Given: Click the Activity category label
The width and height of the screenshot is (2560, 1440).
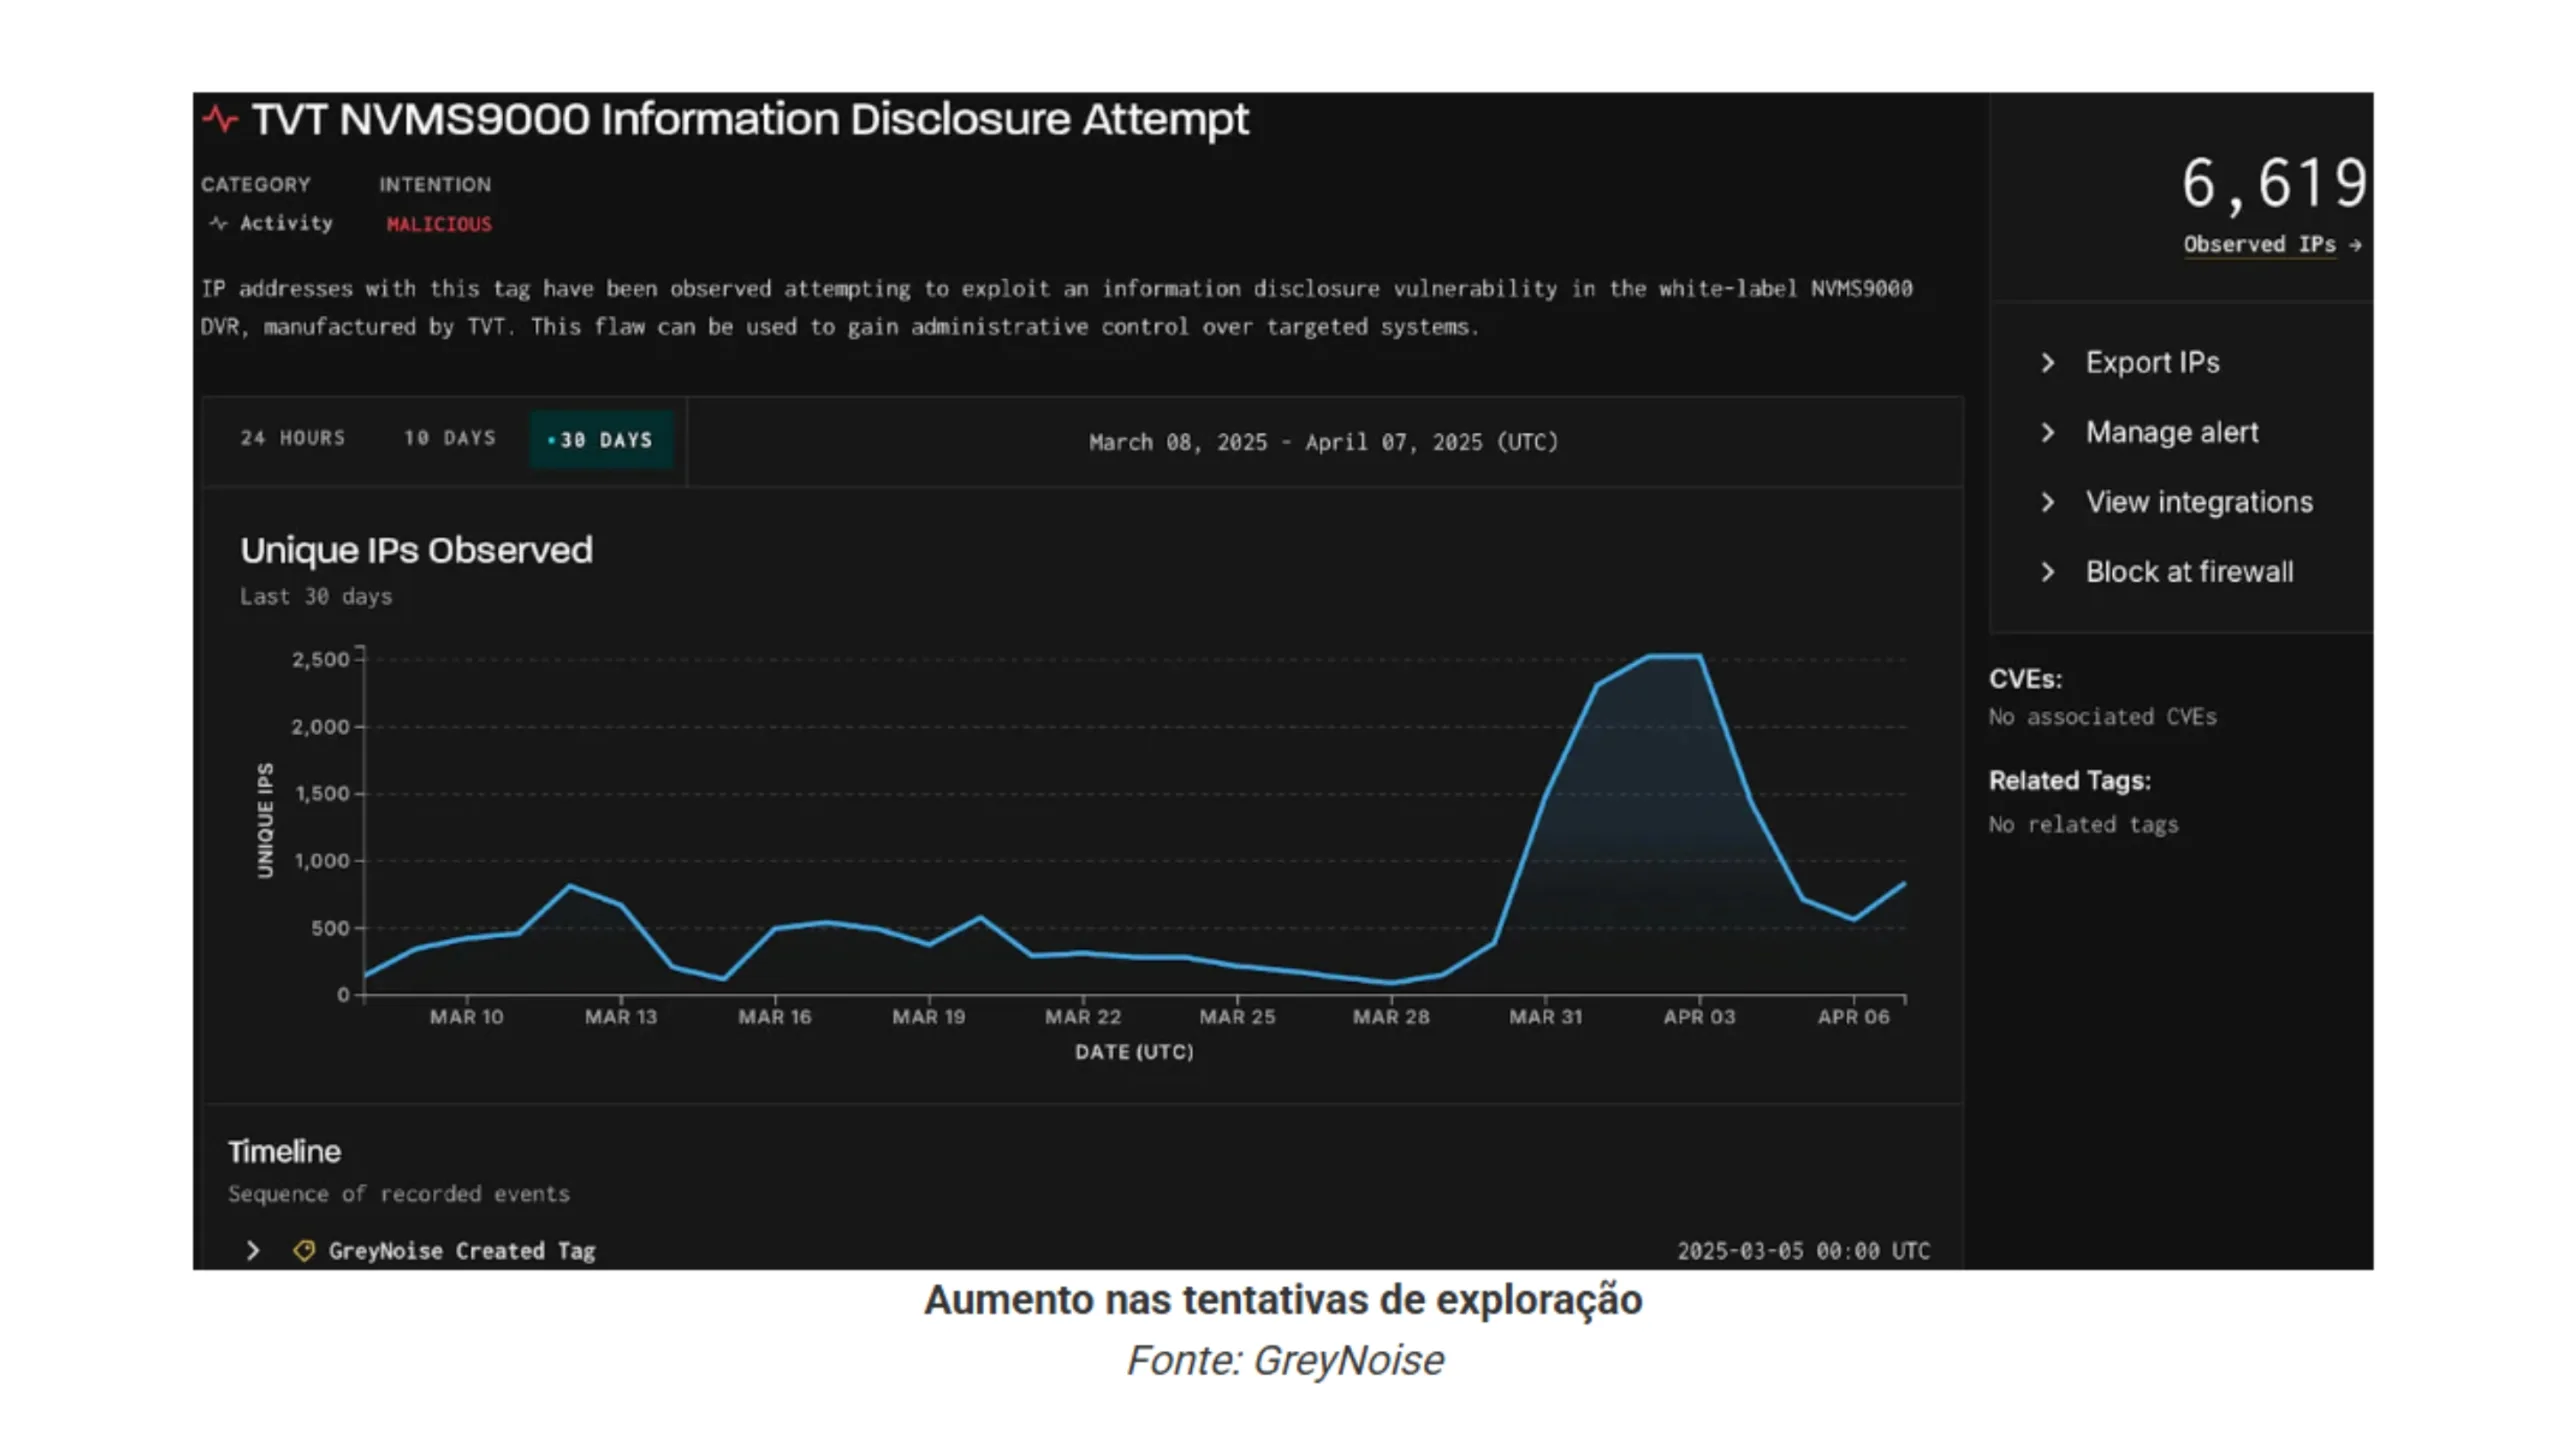Looking at the screenshot, I should click(286, 223).
